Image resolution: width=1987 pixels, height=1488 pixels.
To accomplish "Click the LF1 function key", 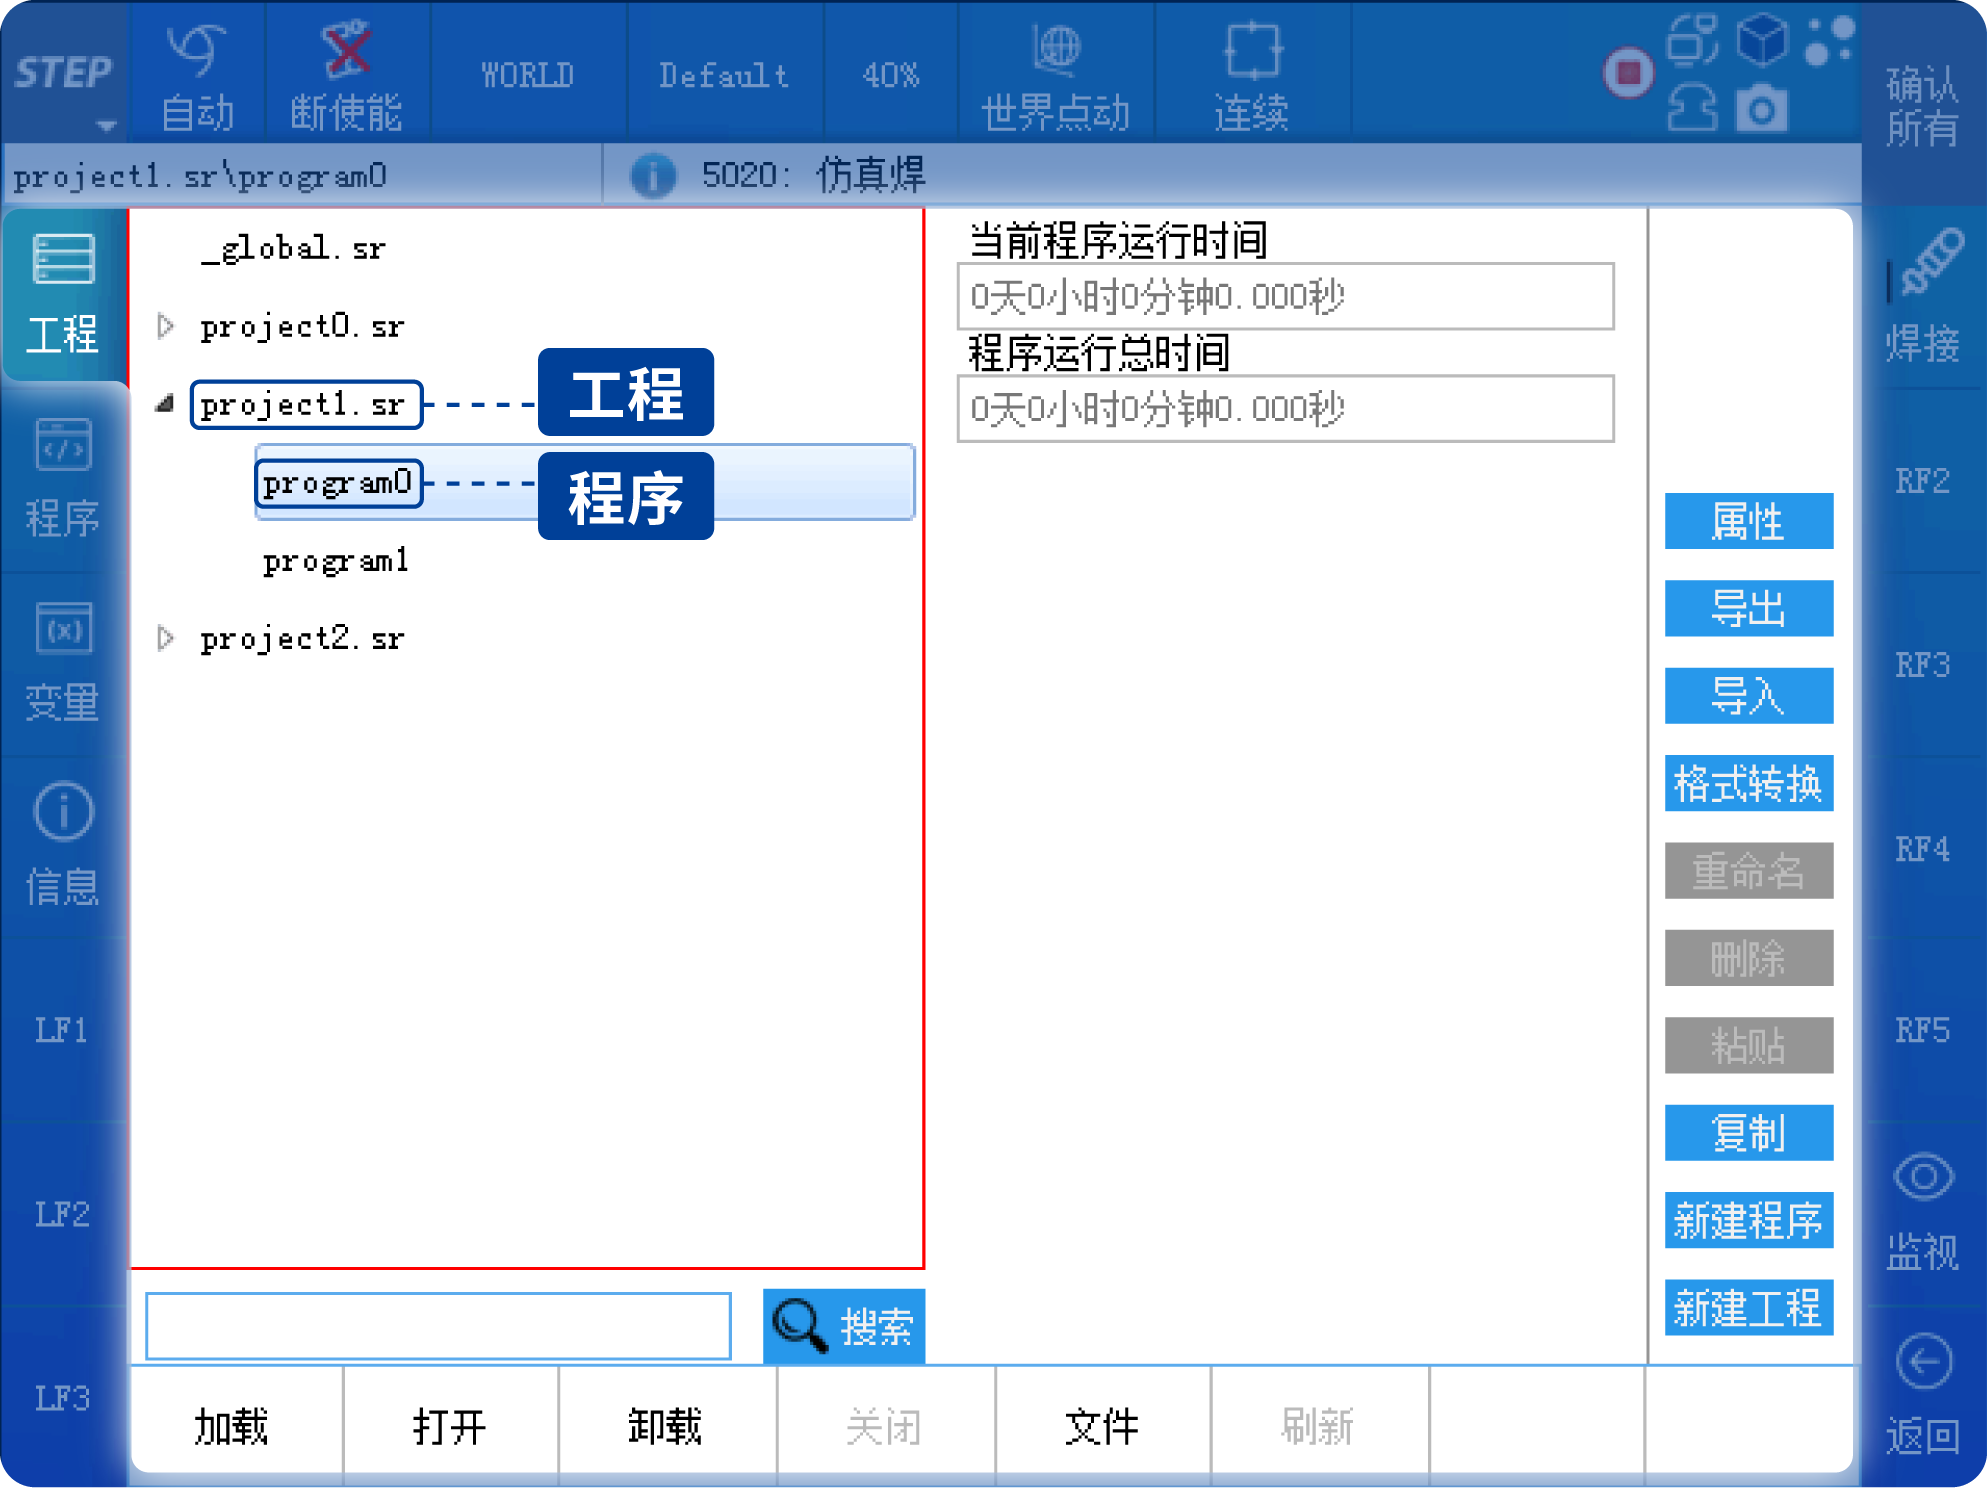I will click(62, 1030).
